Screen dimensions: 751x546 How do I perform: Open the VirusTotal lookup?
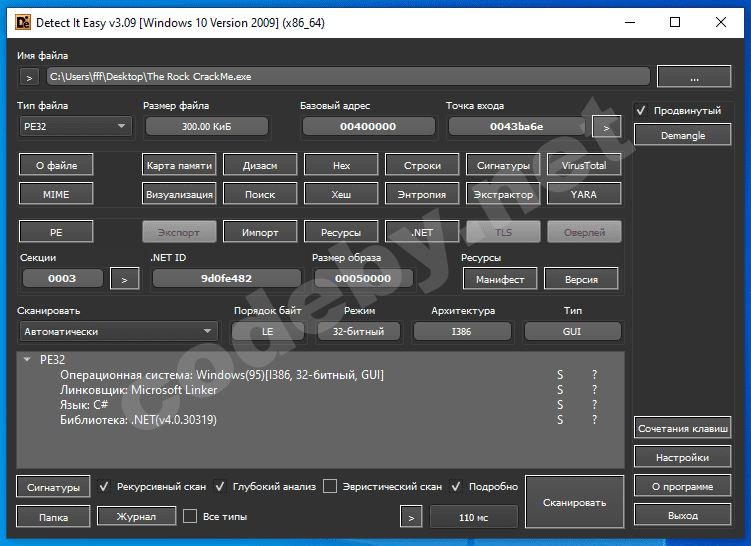click(x=584, y=165)
